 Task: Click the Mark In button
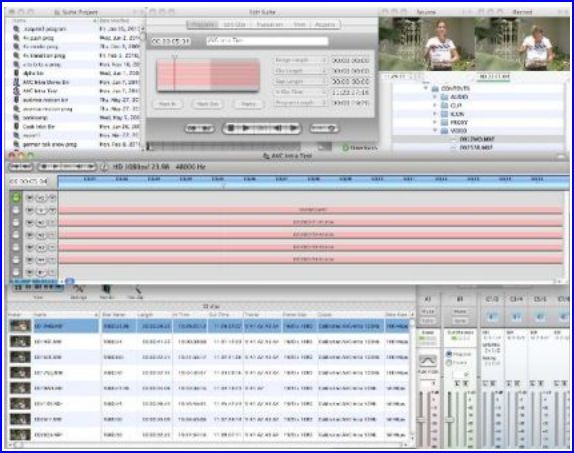click(x=167, y=104)
